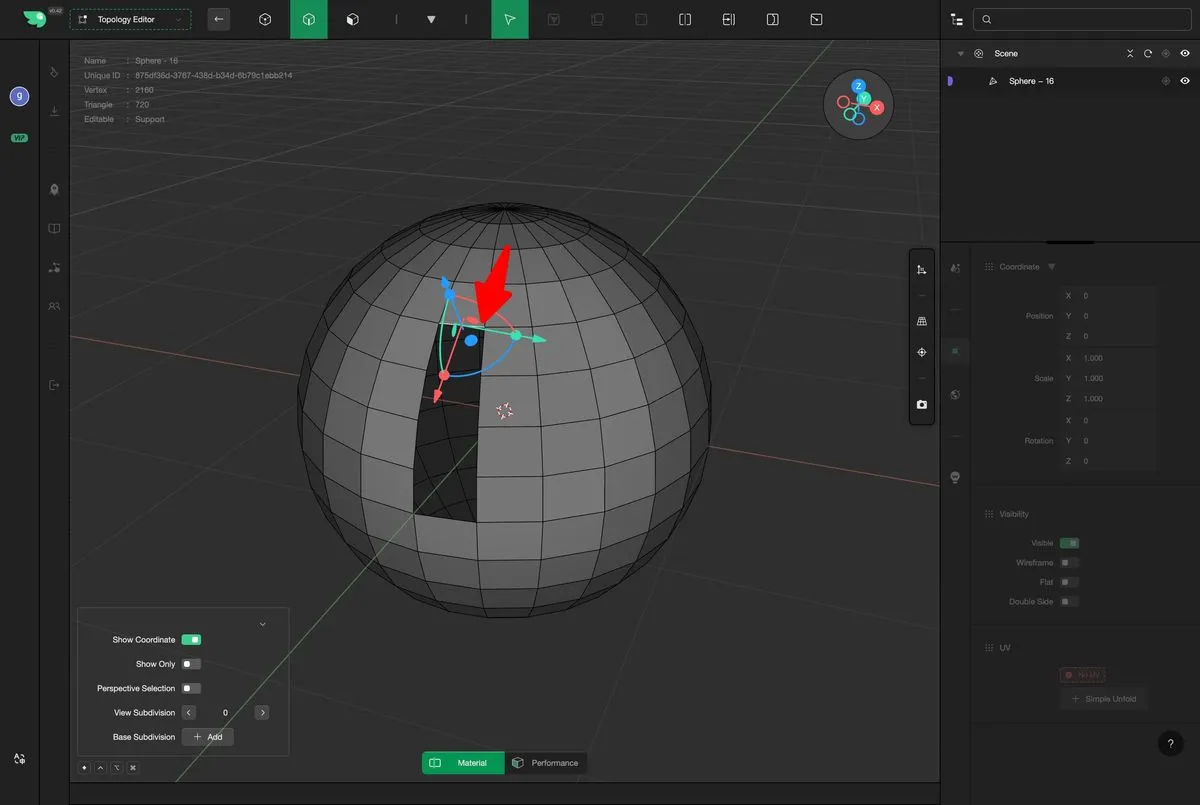Click the Add button for Base Subdivision
Screen dimensions: 1200x805
pos(208,737)
